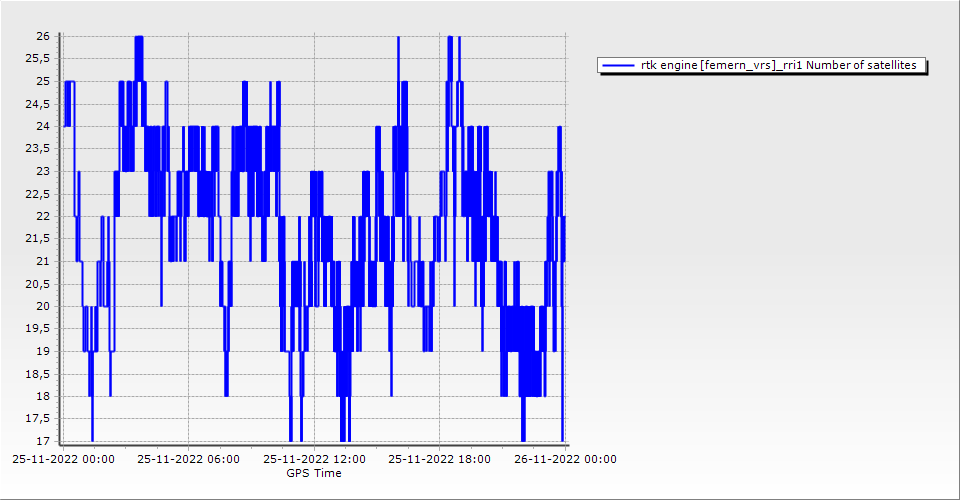
Task: Click the '19' y-axis tick label
Action: click(43, 351)
